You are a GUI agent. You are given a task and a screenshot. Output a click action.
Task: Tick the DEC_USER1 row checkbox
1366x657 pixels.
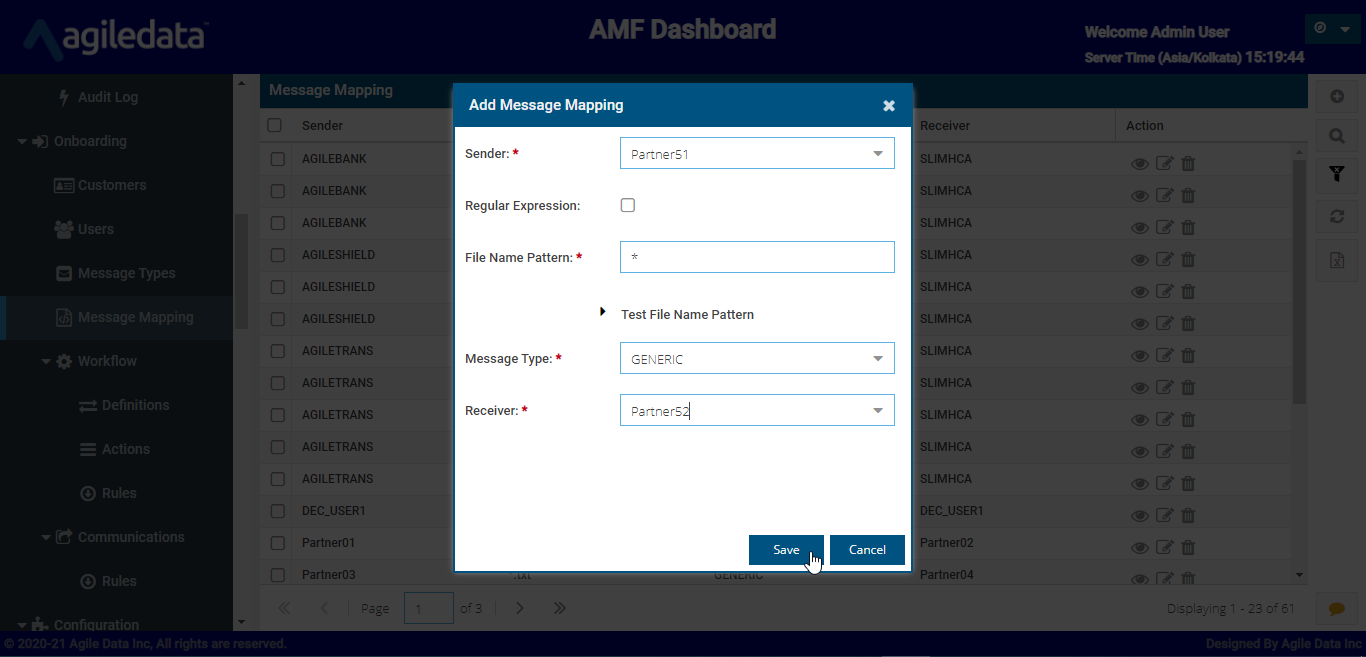(x=278, y=511)
